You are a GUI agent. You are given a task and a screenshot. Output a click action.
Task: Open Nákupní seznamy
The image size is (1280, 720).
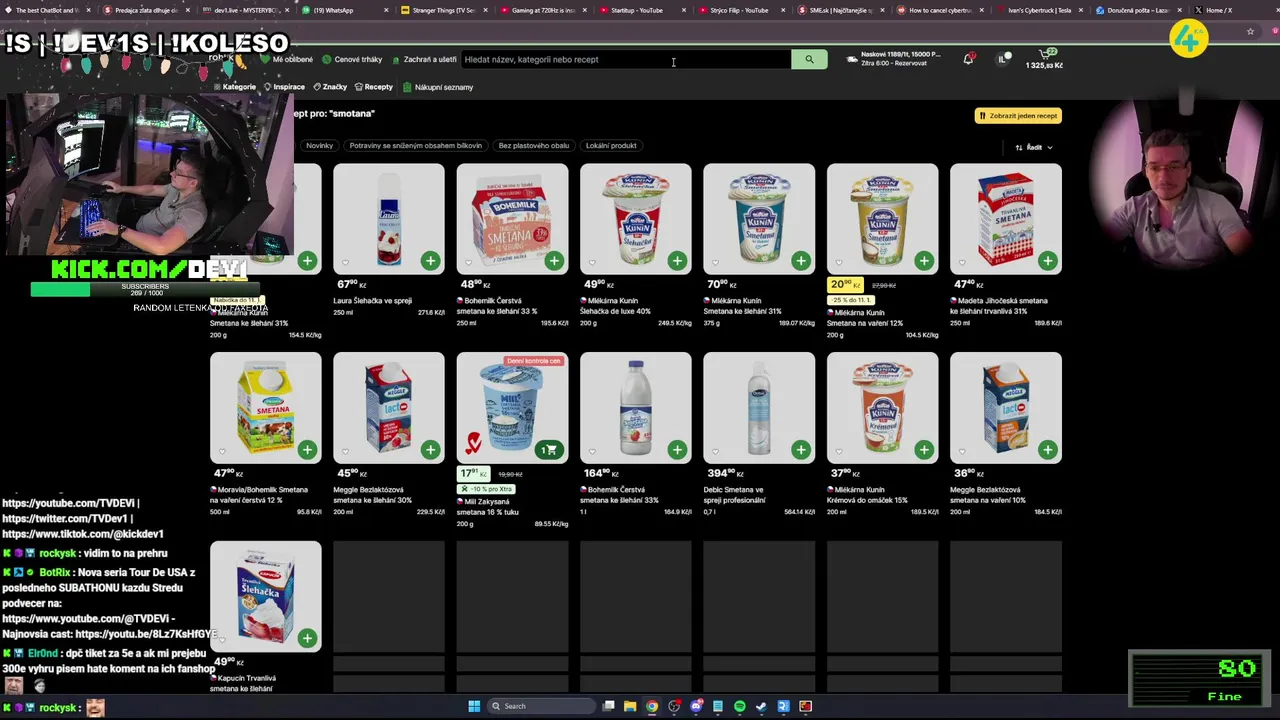point(438,87)
